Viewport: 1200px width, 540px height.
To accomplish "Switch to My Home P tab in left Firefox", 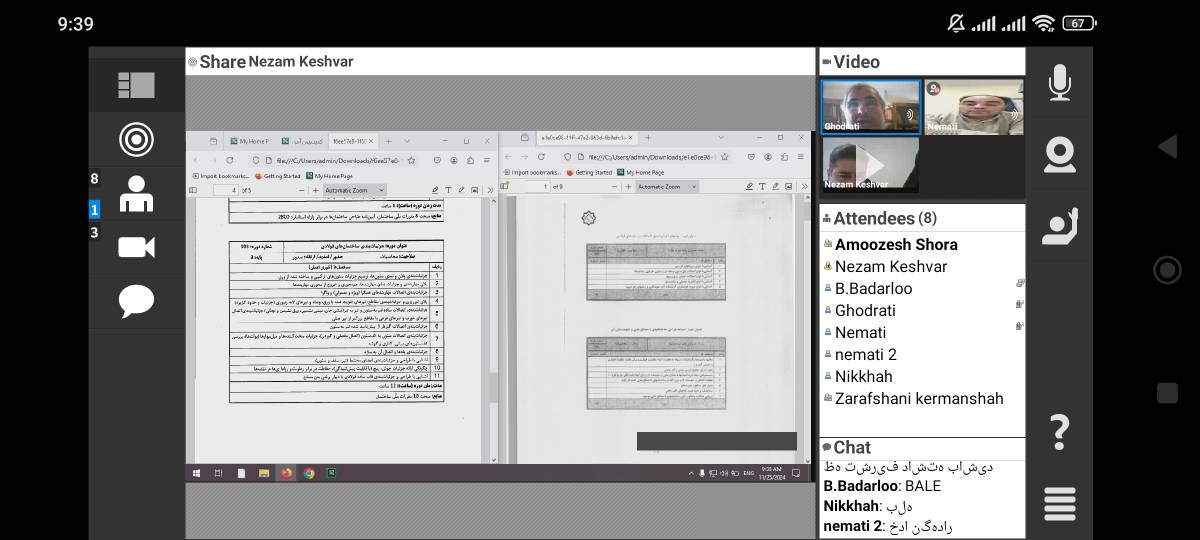I will tap(250, 141).
